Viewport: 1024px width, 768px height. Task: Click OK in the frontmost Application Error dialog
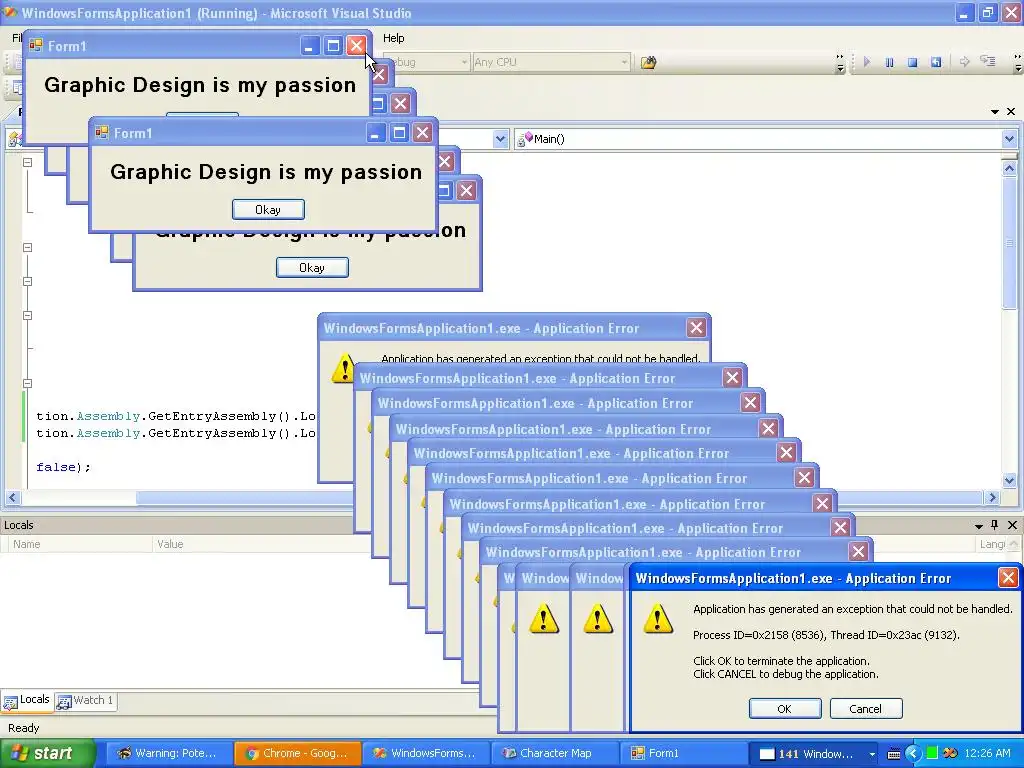coord(784,709)
